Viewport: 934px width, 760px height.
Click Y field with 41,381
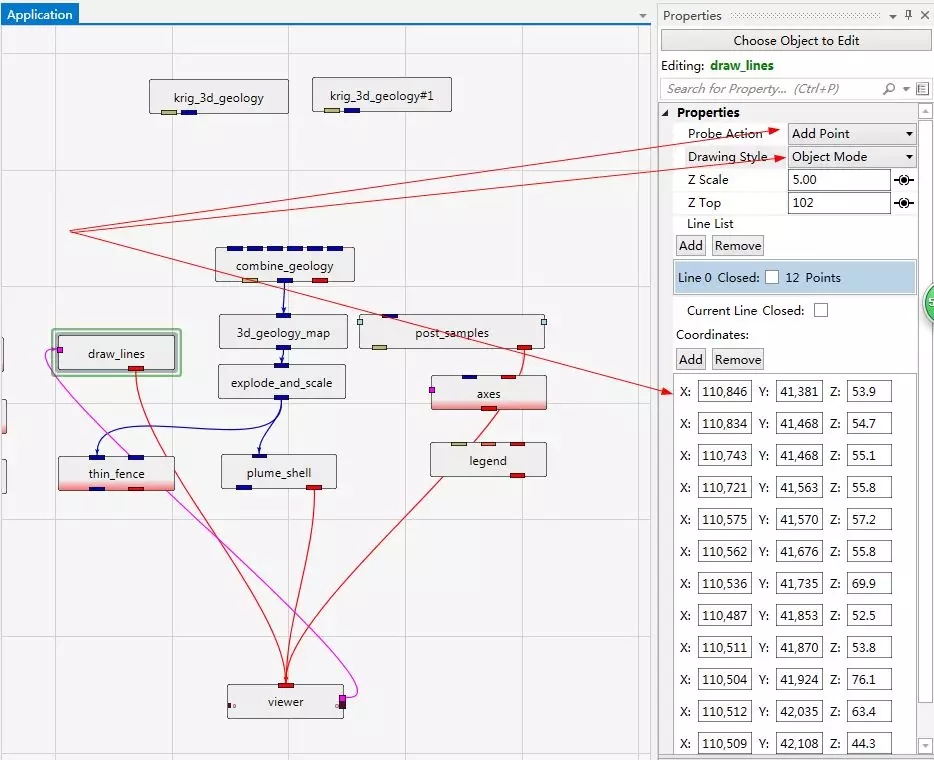799,391
